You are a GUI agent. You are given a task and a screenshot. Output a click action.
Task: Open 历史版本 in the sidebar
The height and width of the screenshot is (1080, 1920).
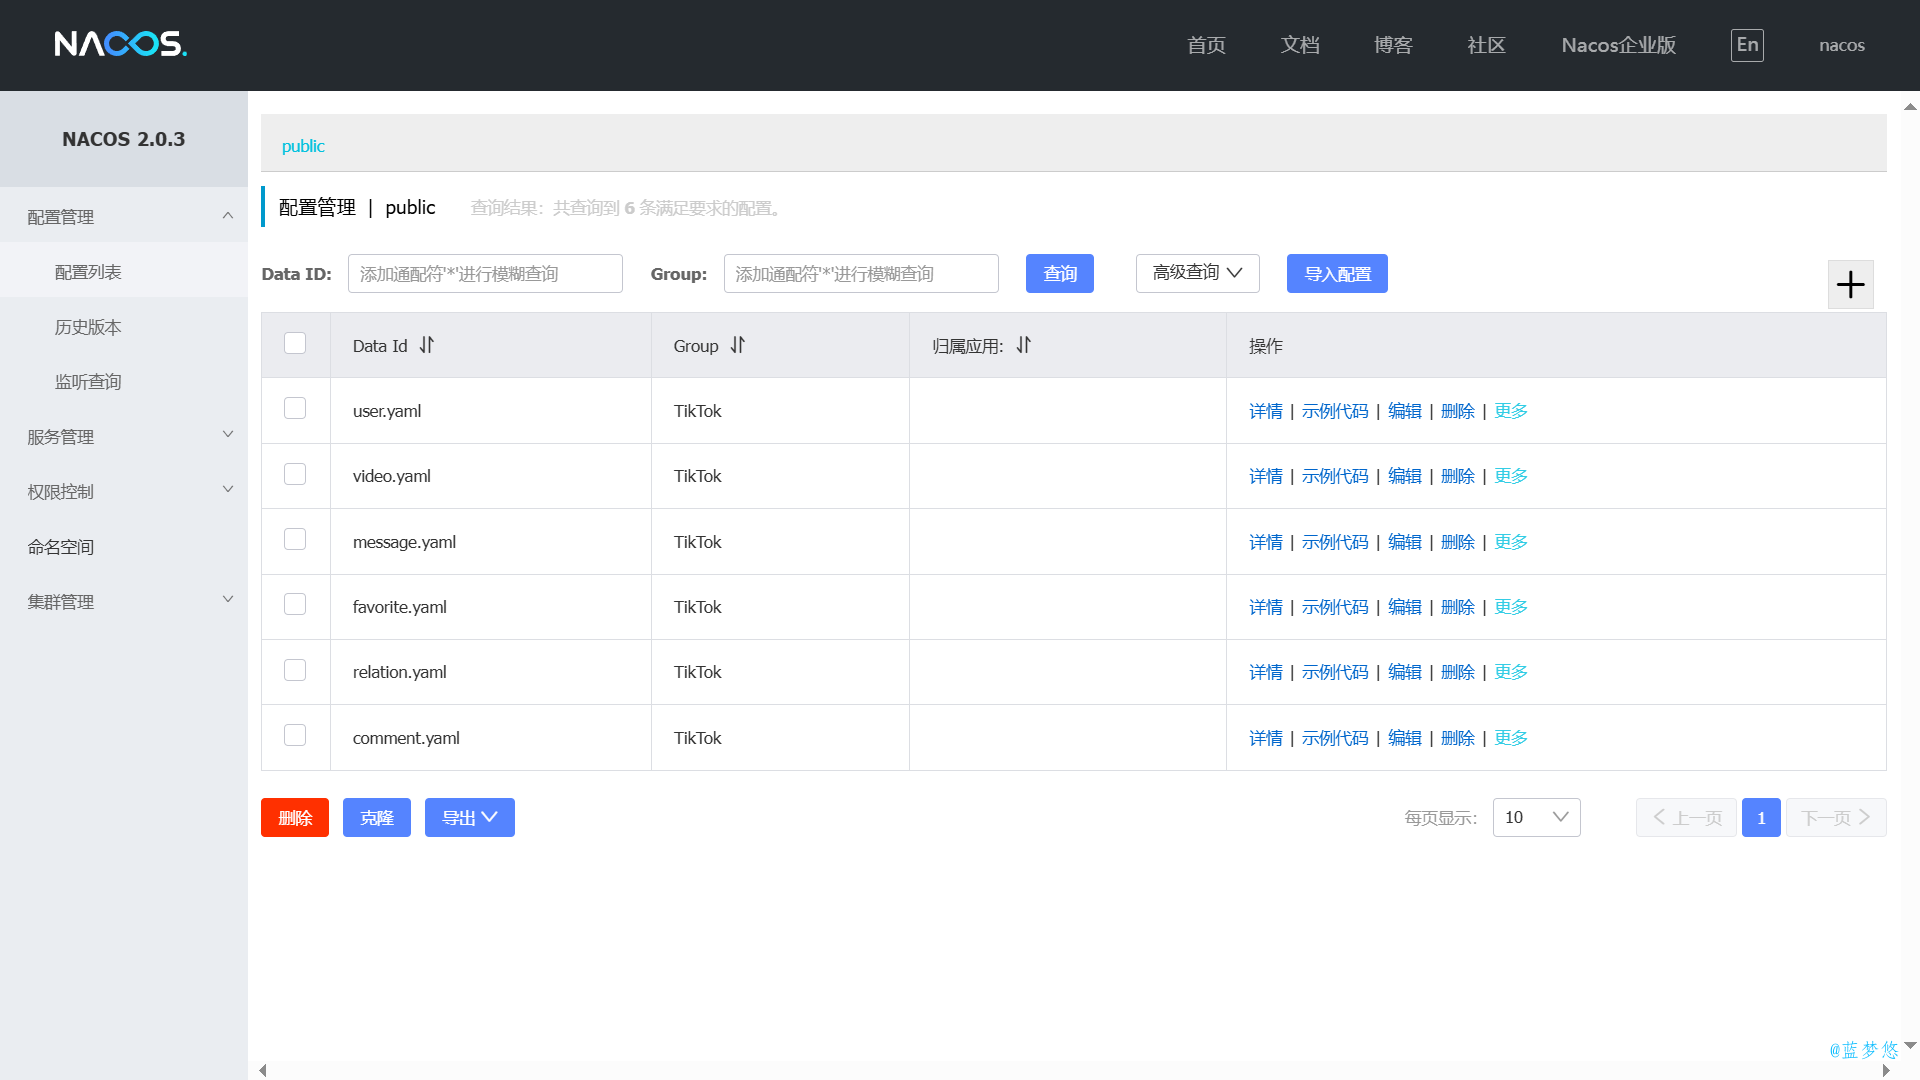(88, 327)
